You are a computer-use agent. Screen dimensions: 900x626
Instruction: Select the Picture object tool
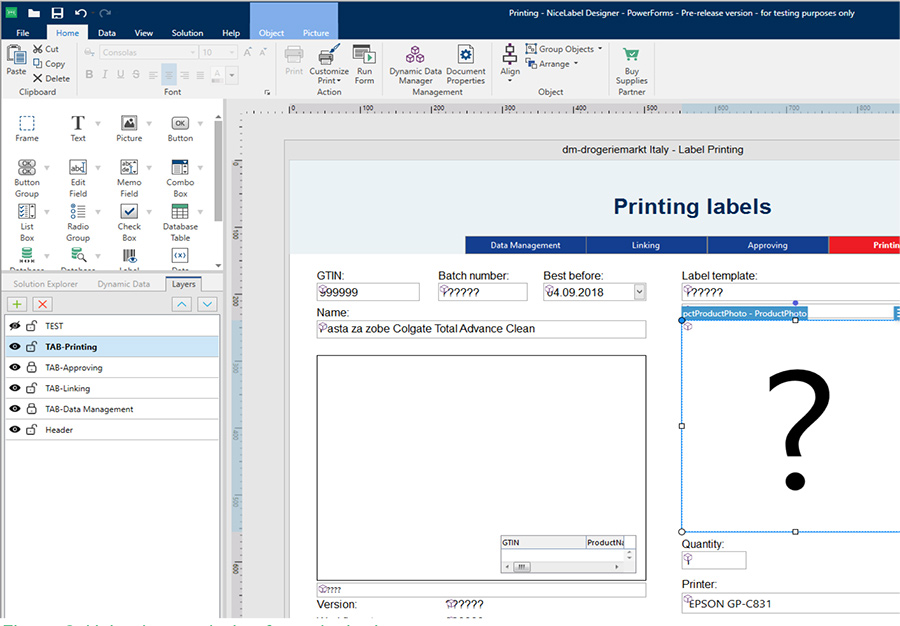click(x=129, y=129)
